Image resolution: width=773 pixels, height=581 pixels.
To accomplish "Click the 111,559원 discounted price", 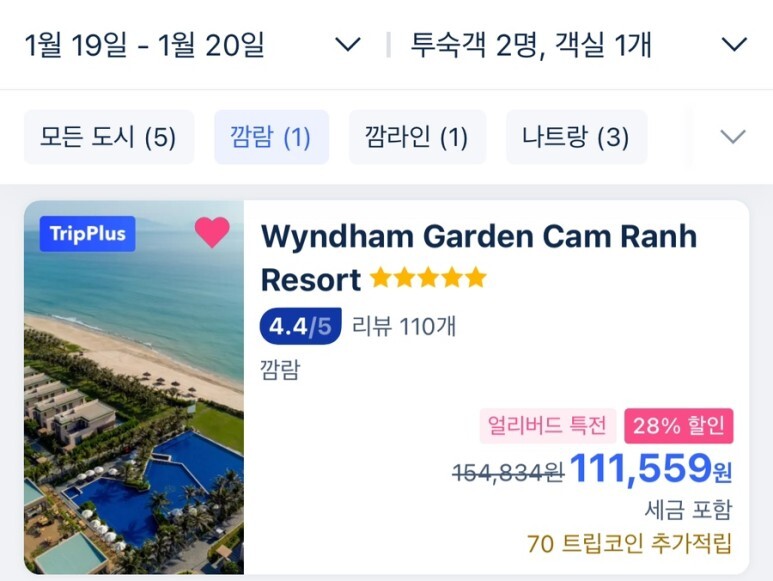I will point(651,468).
